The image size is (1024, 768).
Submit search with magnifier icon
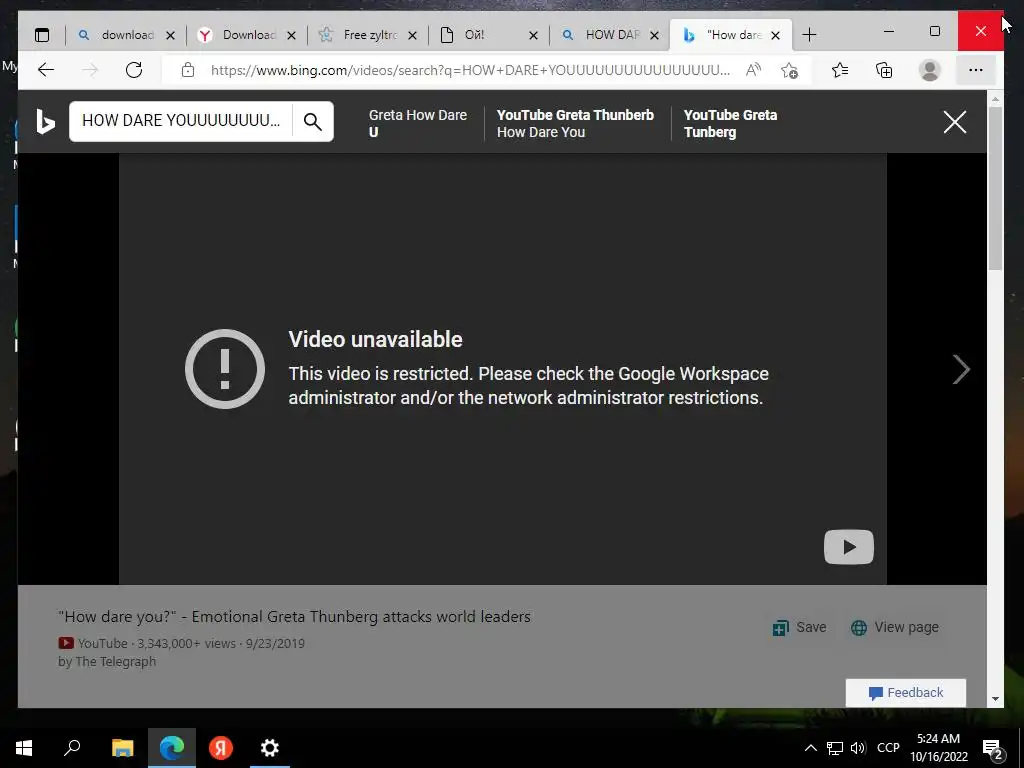313,121
